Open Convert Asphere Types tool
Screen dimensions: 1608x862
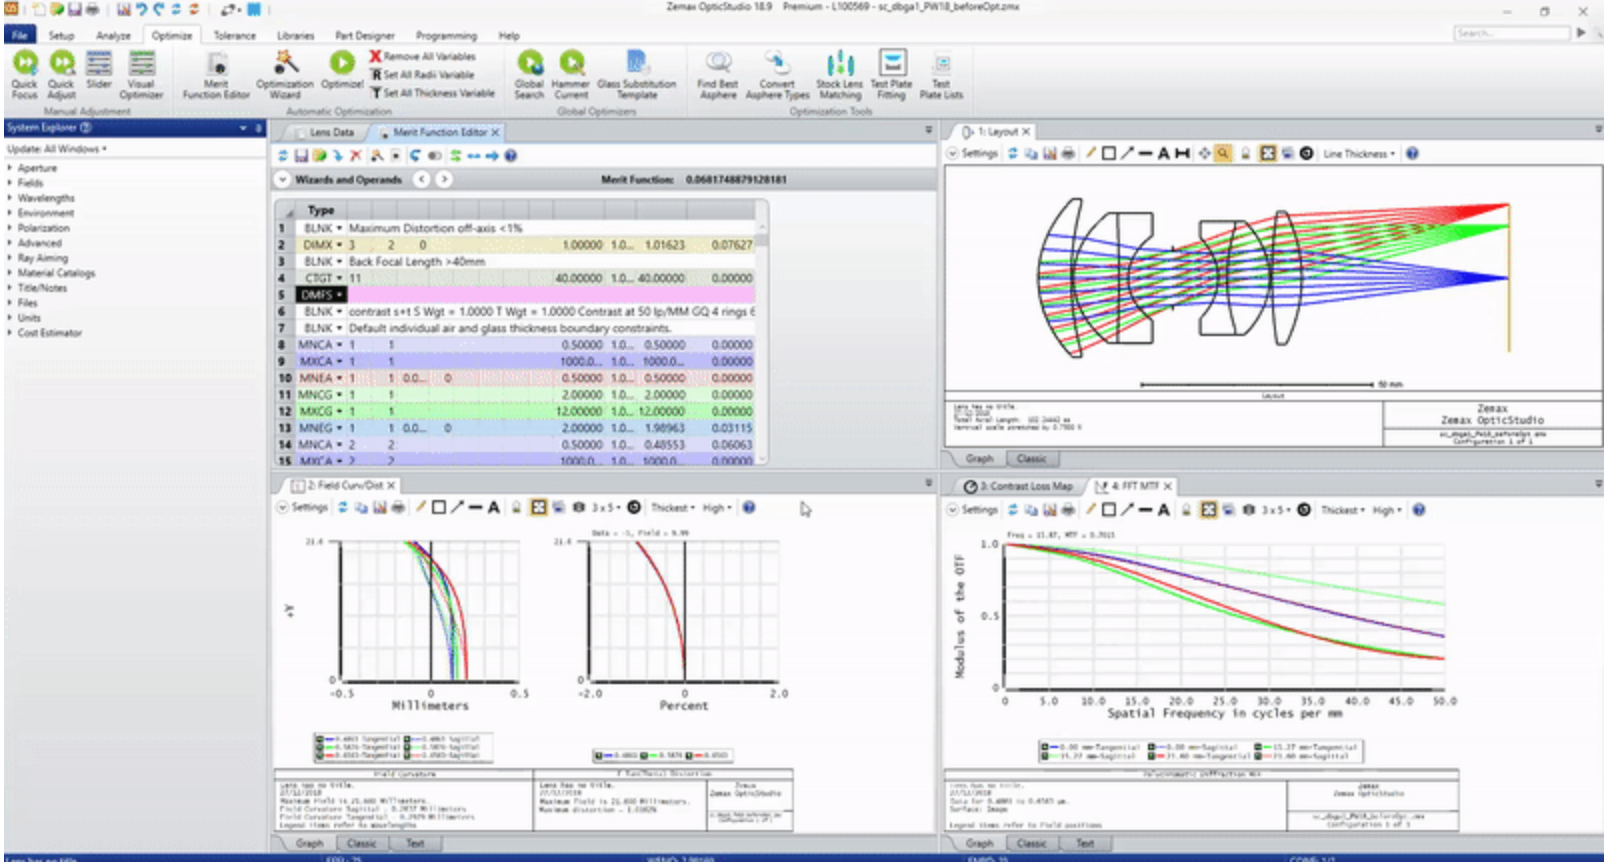click(x=777, y=74)
